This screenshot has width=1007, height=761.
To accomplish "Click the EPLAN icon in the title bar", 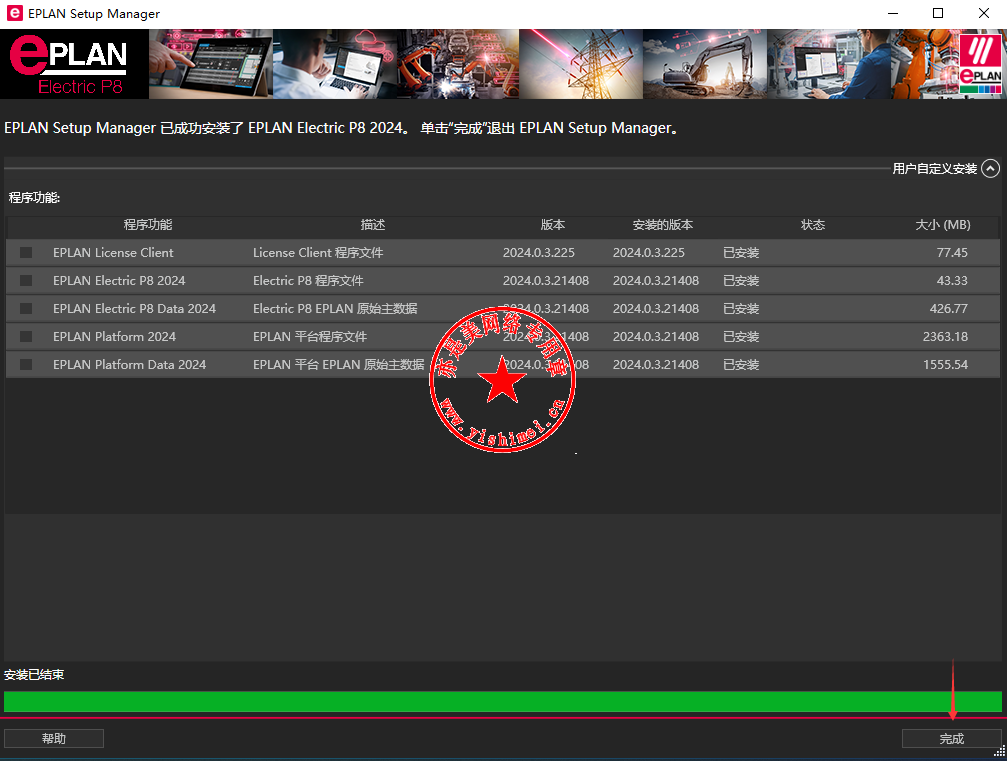I will pos(13,13).
